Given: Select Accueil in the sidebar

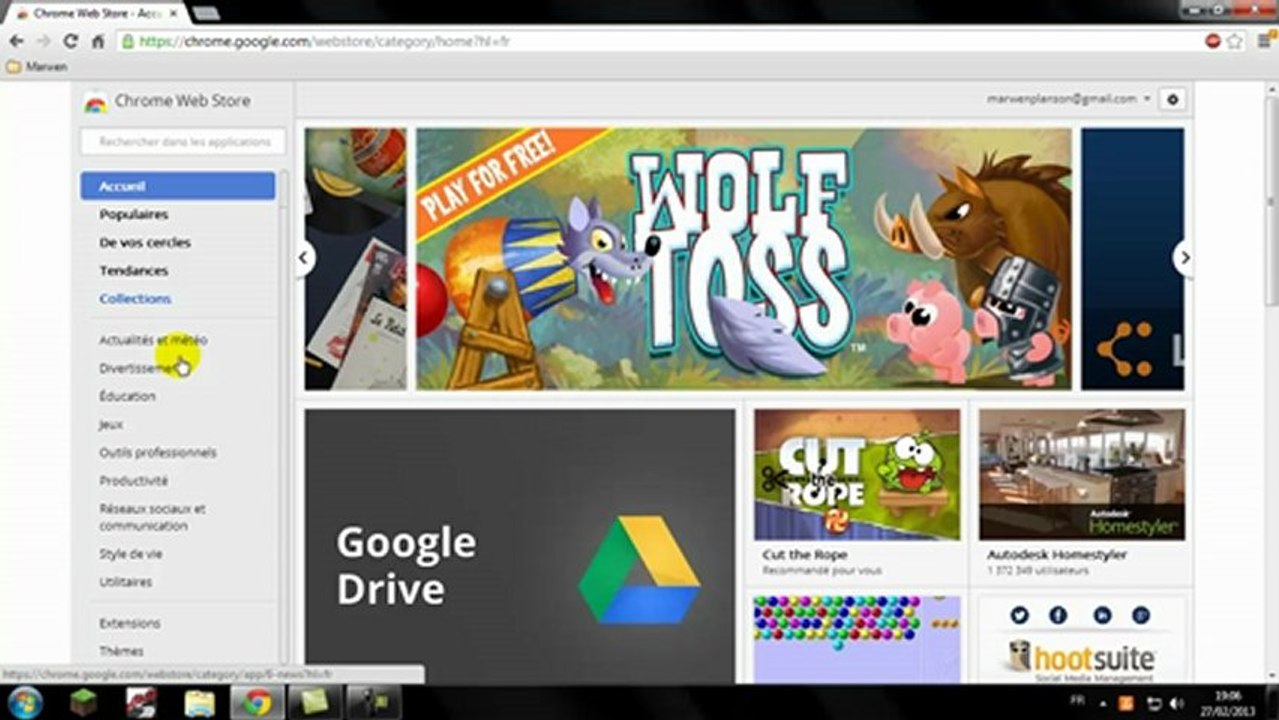Looking at the screenshot, I should coord(178,186).
